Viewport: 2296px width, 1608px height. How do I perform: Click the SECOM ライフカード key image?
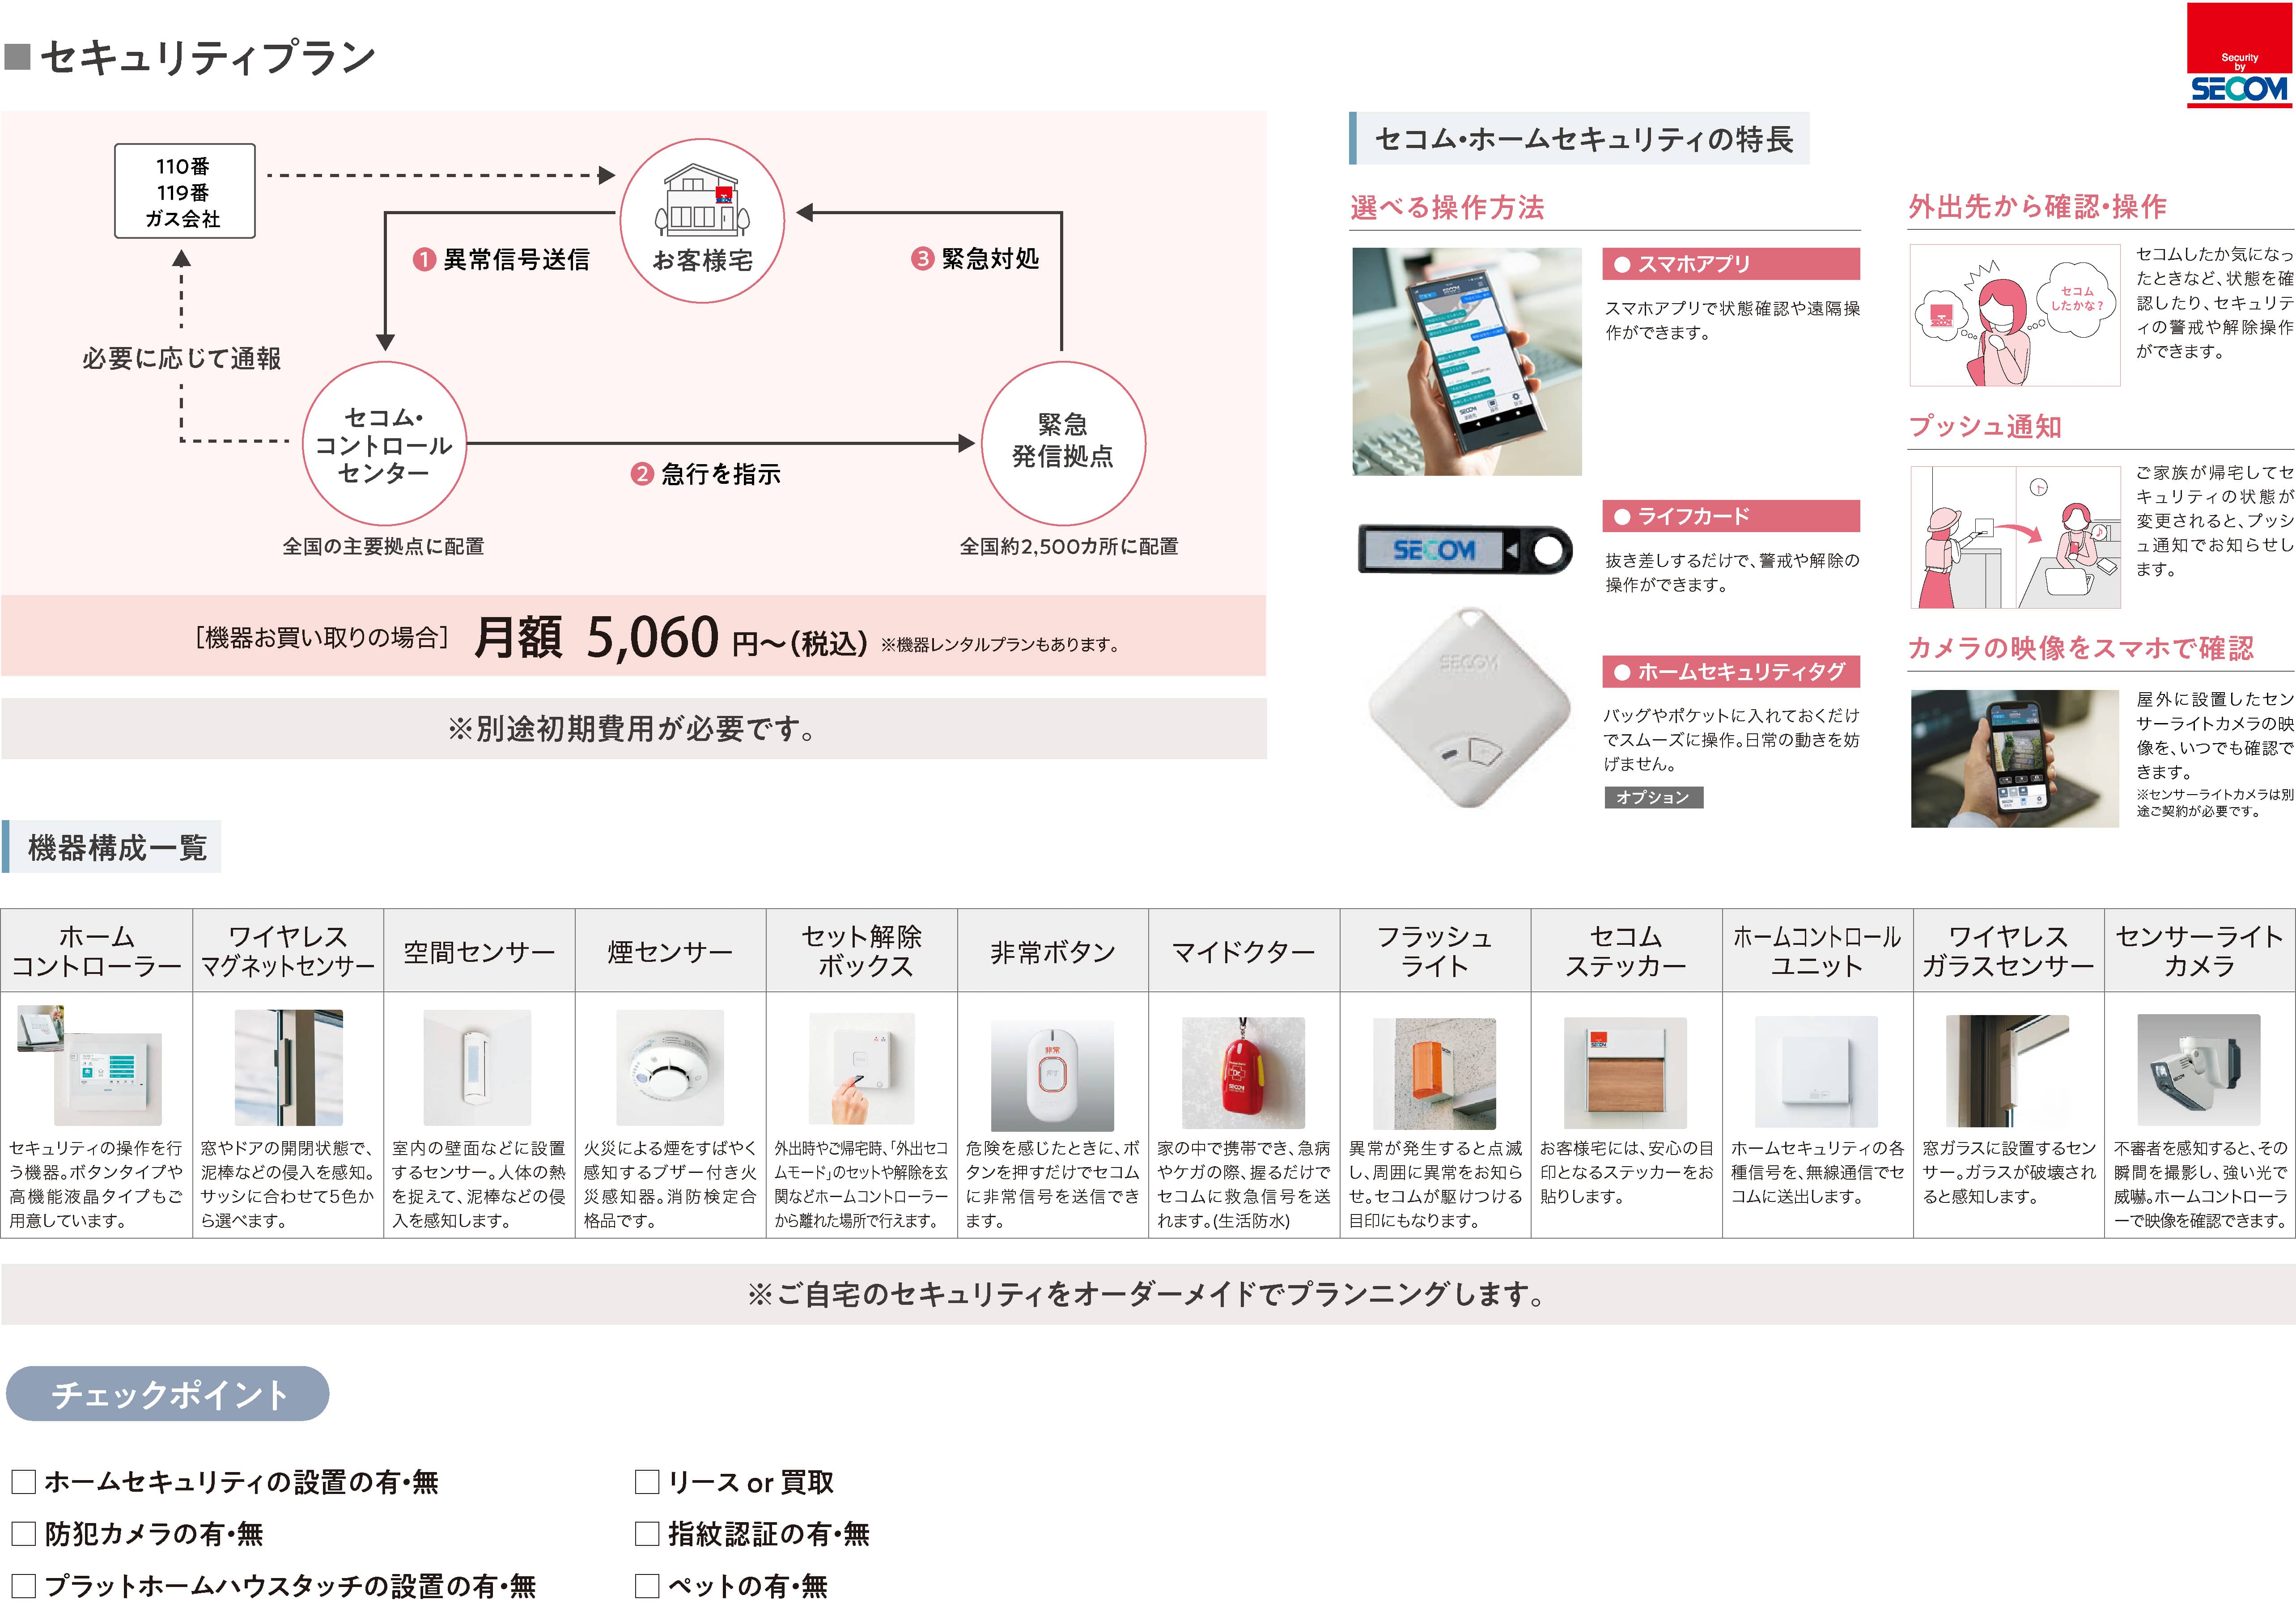tap(1465, 549)
